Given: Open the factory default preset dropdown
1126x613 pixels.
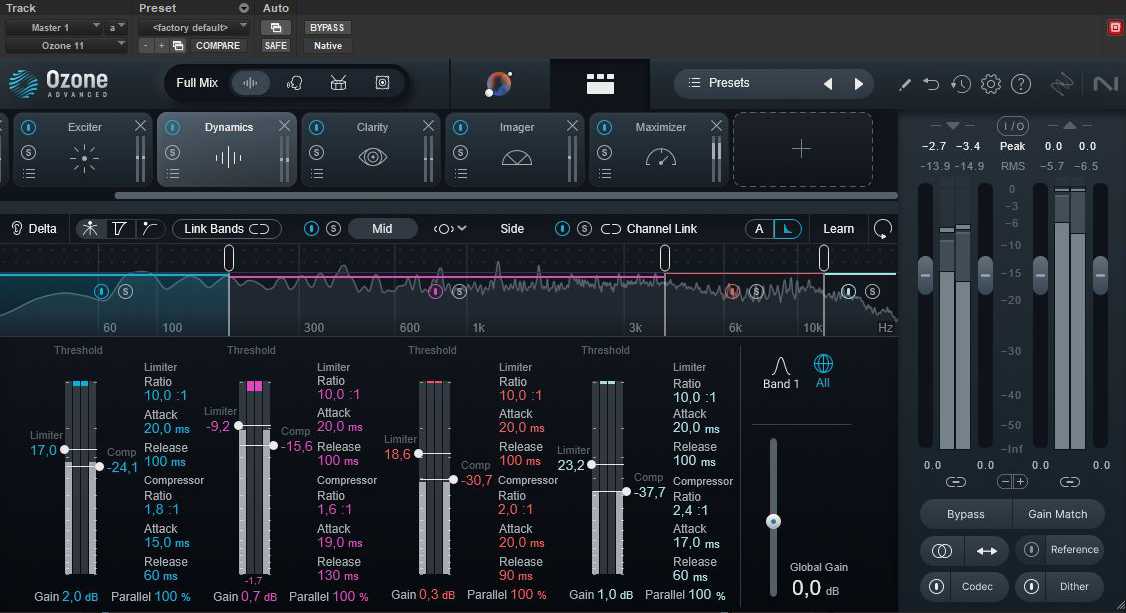Looking at the screenshot, I should pos(194,27).
